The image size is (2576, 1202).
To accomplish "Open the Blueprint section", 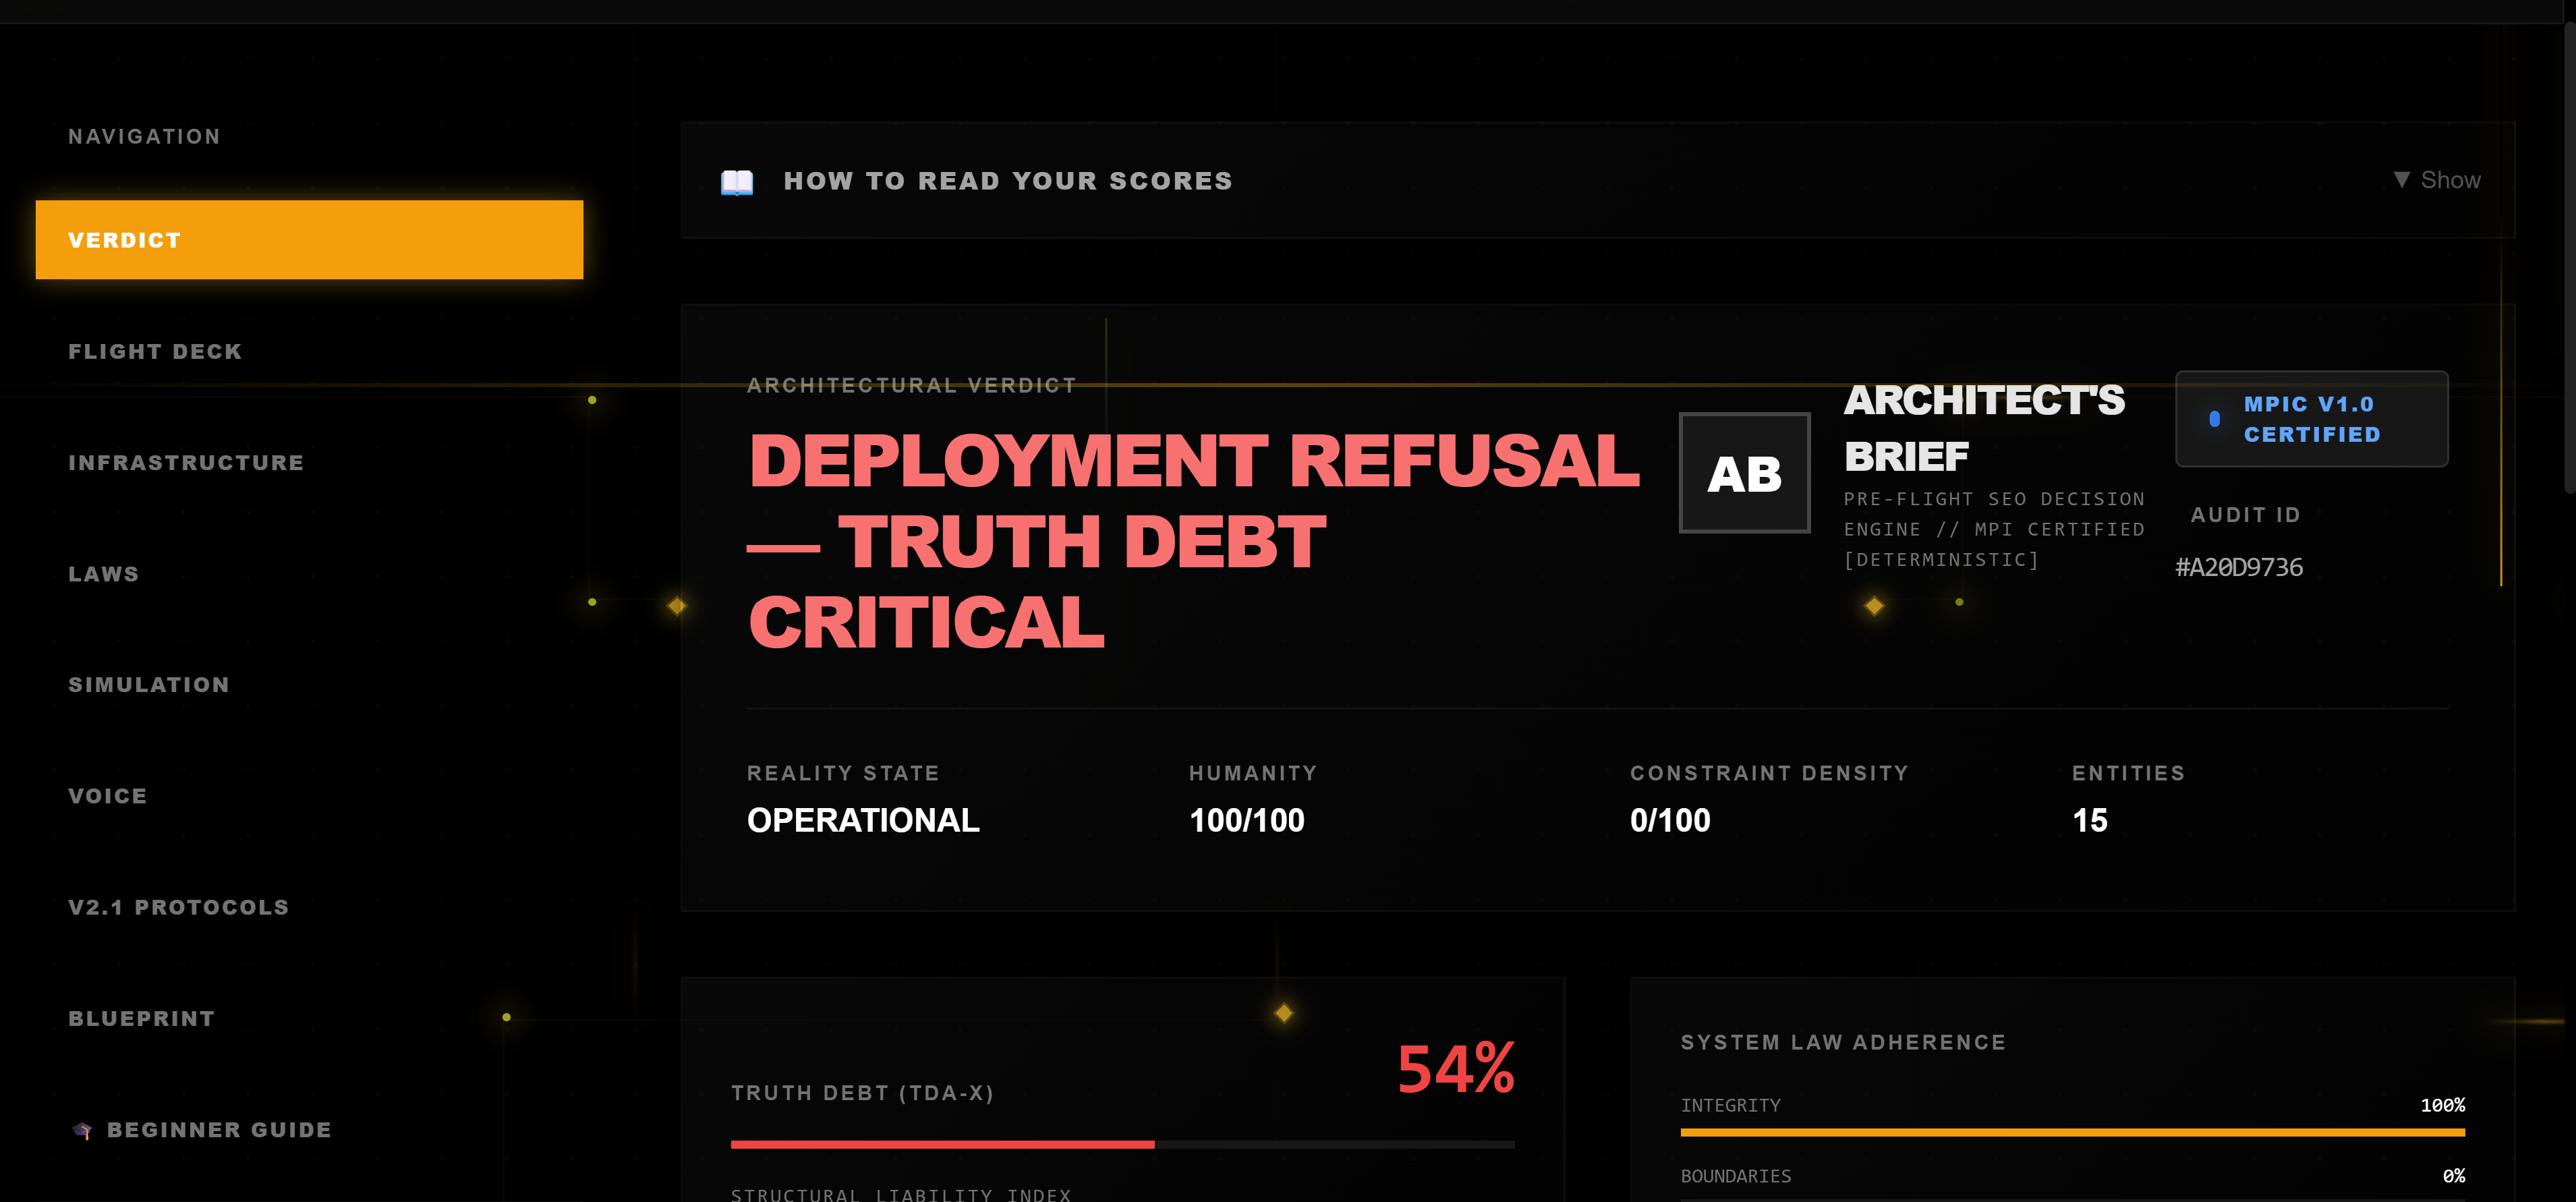I will pos(141,1017).
